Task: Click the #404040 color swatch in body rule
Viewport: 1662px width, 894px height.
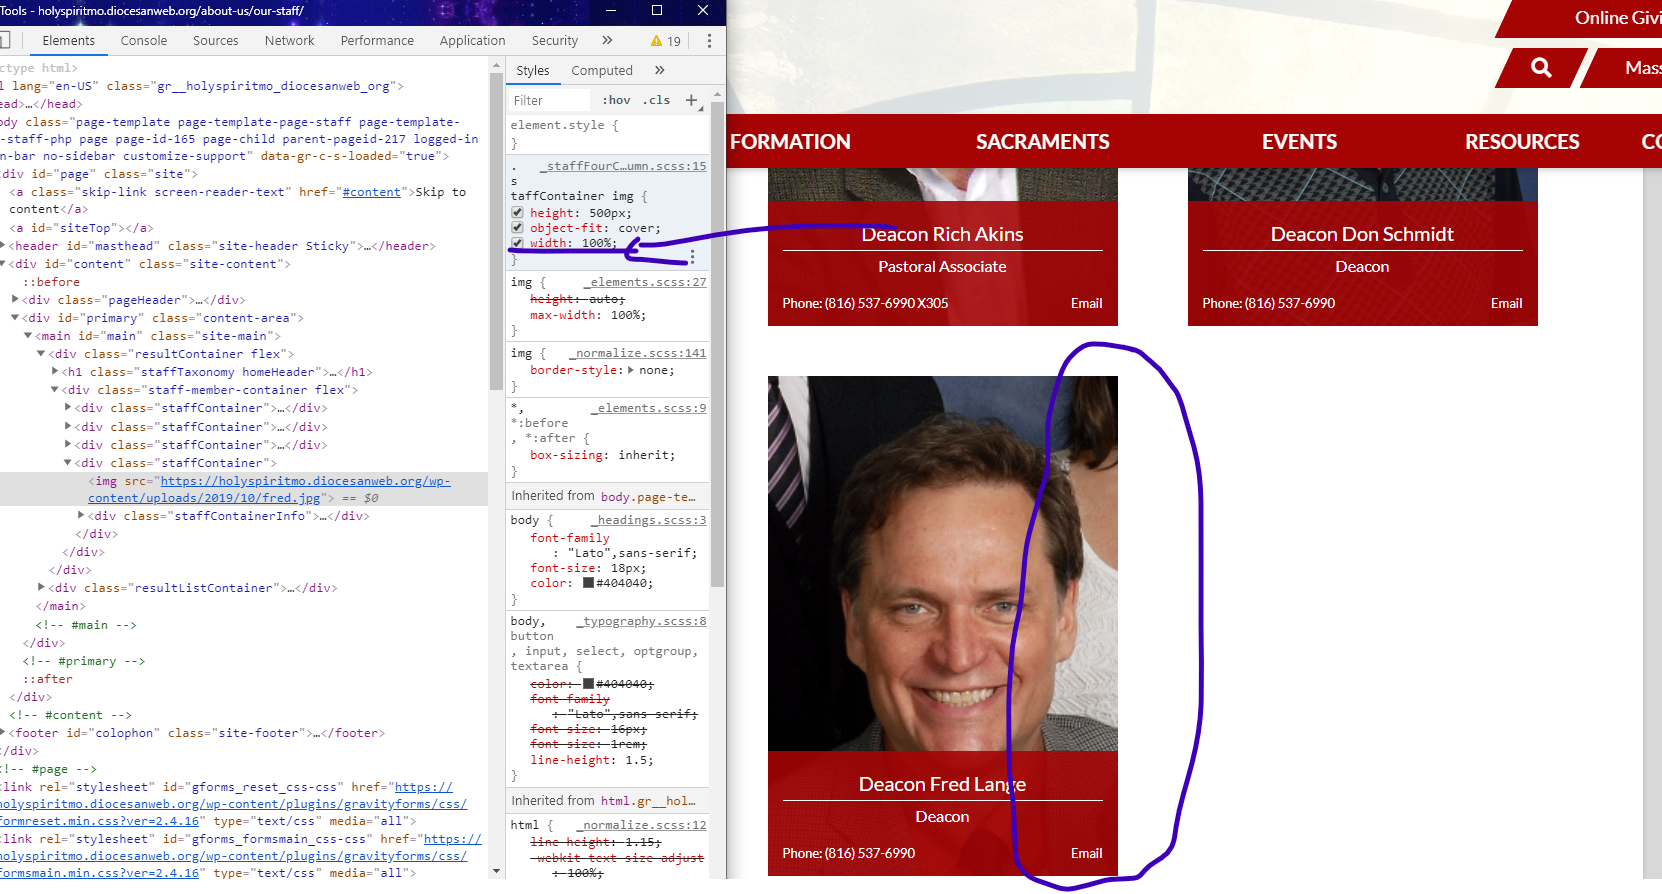Action: click(x=588, y=583)
